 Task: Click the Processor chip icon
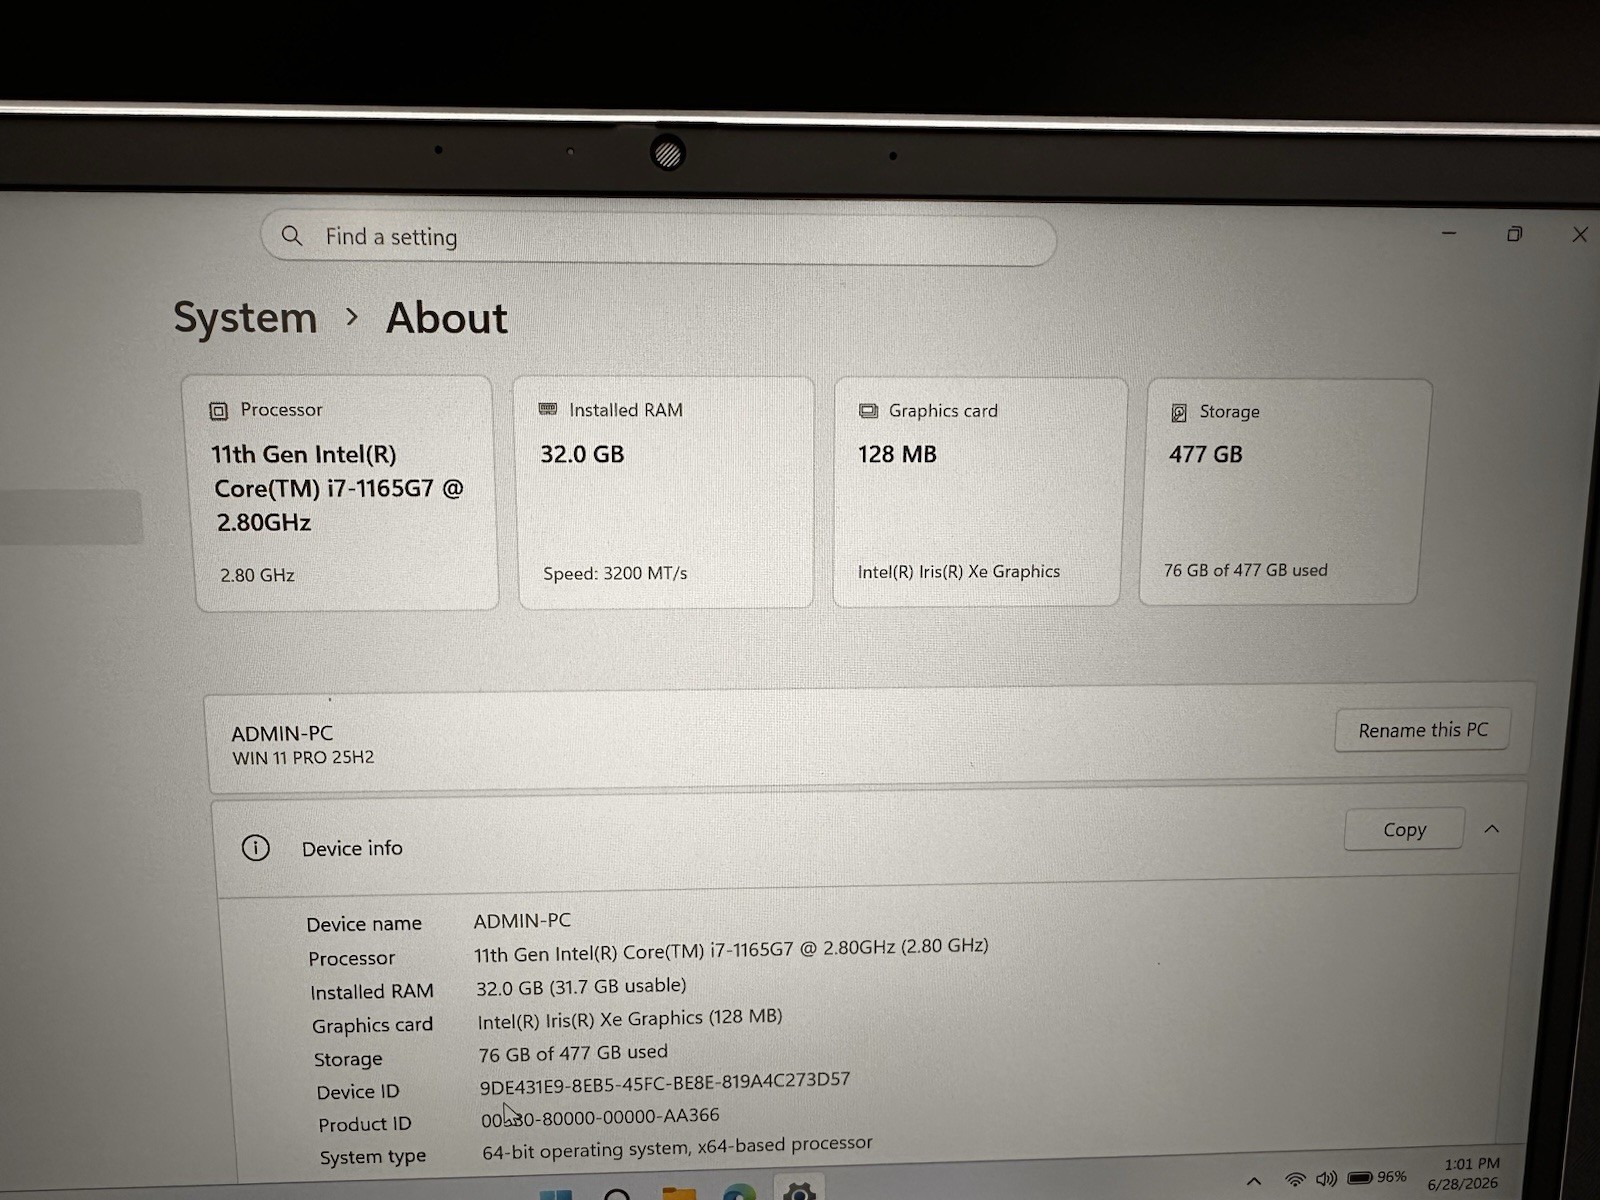click(x=219, y=410)
